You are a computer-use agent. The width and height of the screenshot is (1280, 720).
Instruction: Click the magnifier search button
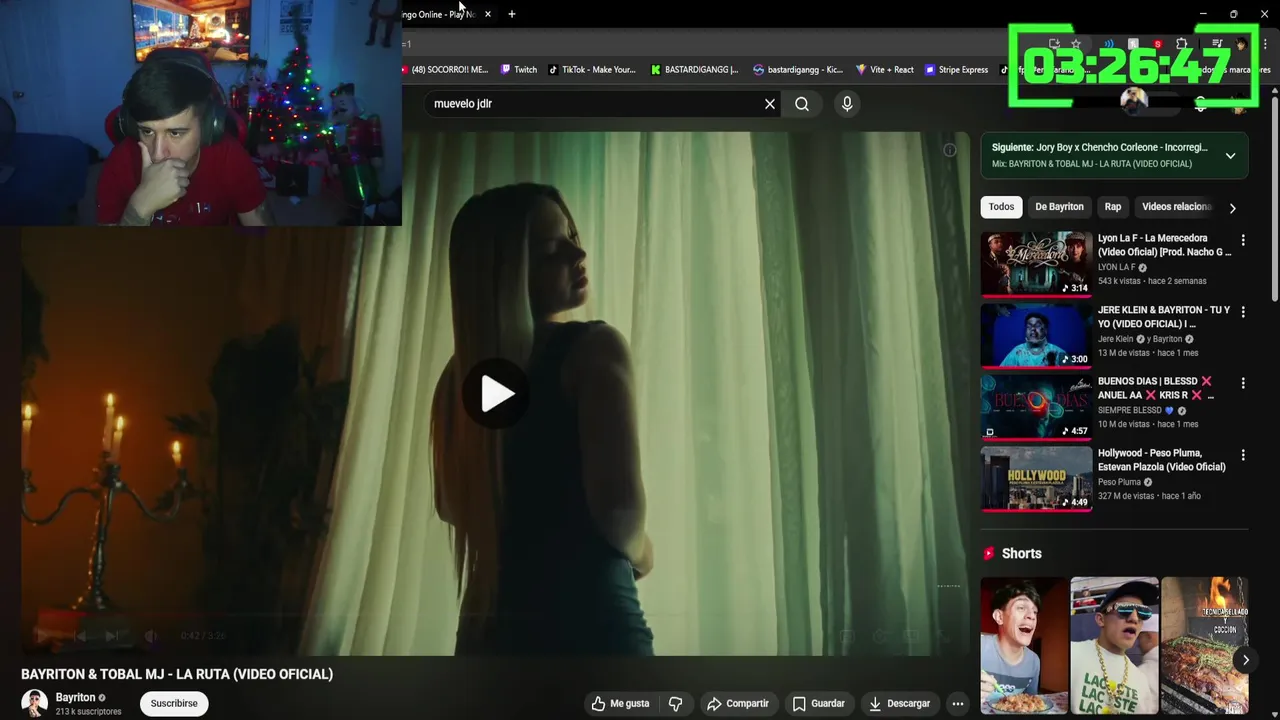(x=802, y=104)
